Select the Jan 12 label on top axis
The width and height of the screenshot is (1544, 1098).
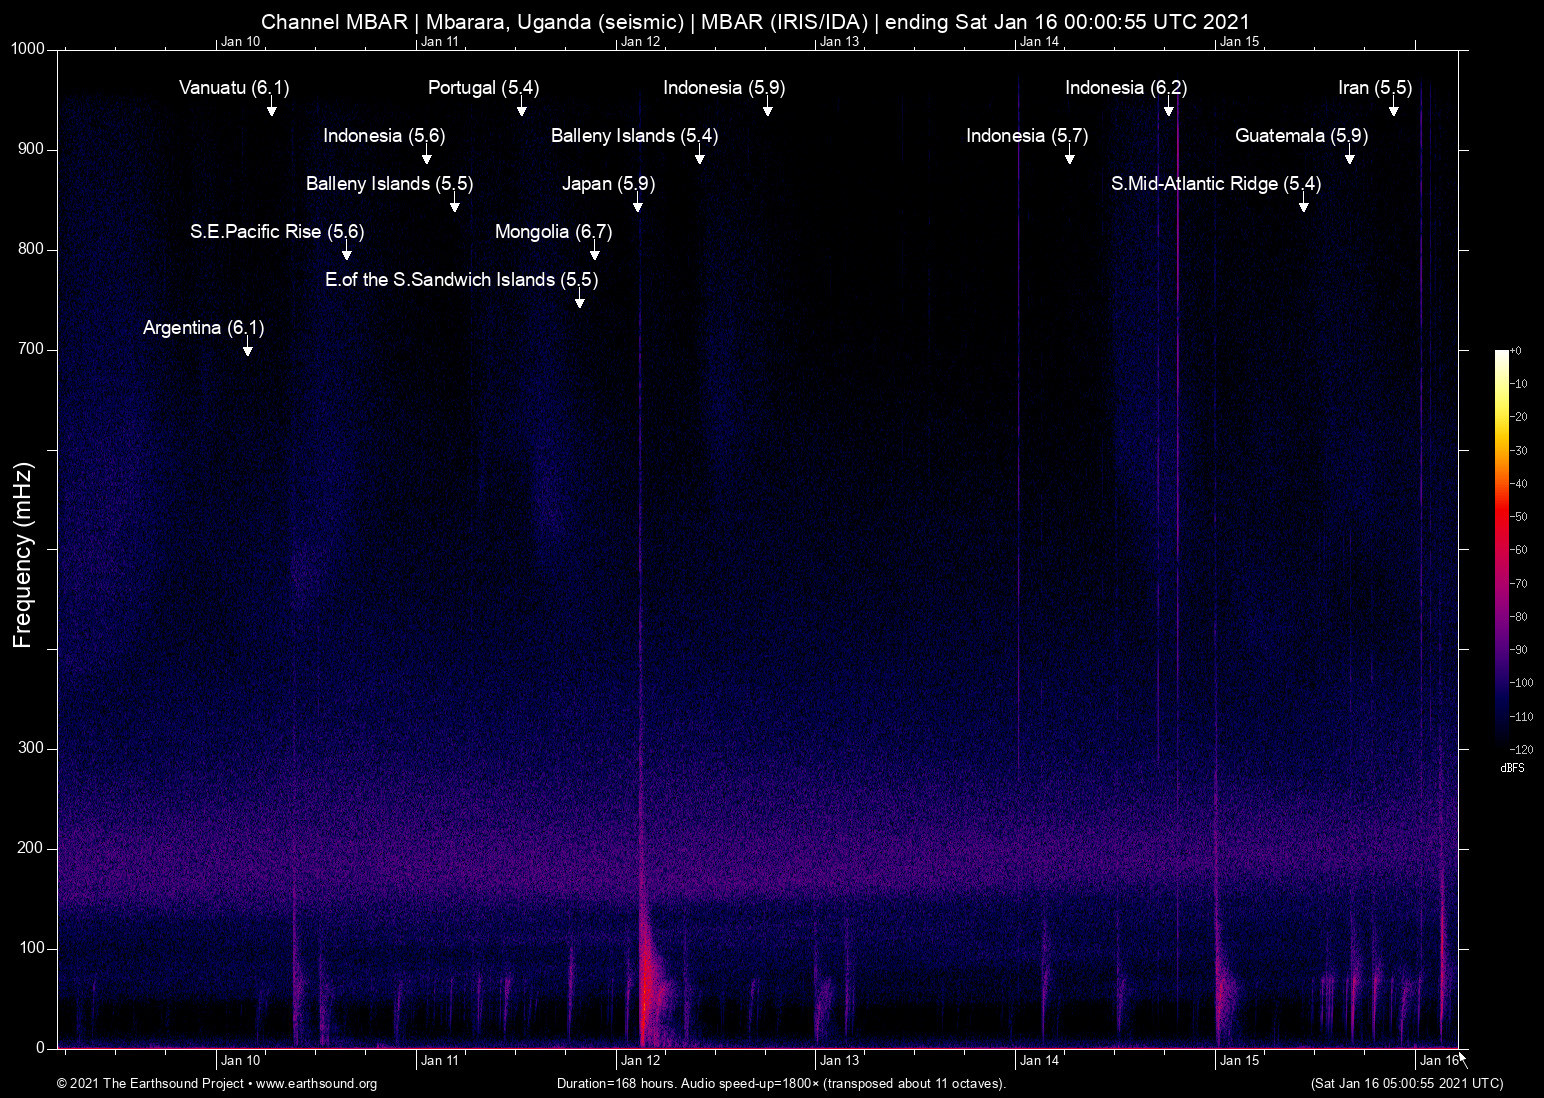[640, 42]
